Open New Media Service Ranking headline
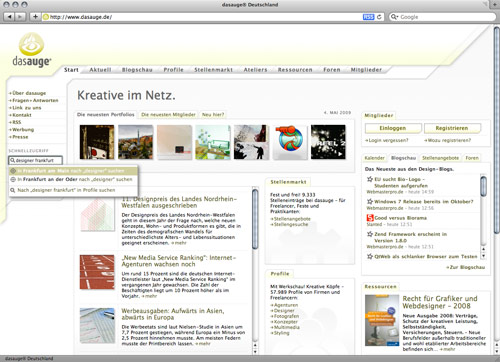The height and width of the screenshot is (362, 500). click(179, 261)
